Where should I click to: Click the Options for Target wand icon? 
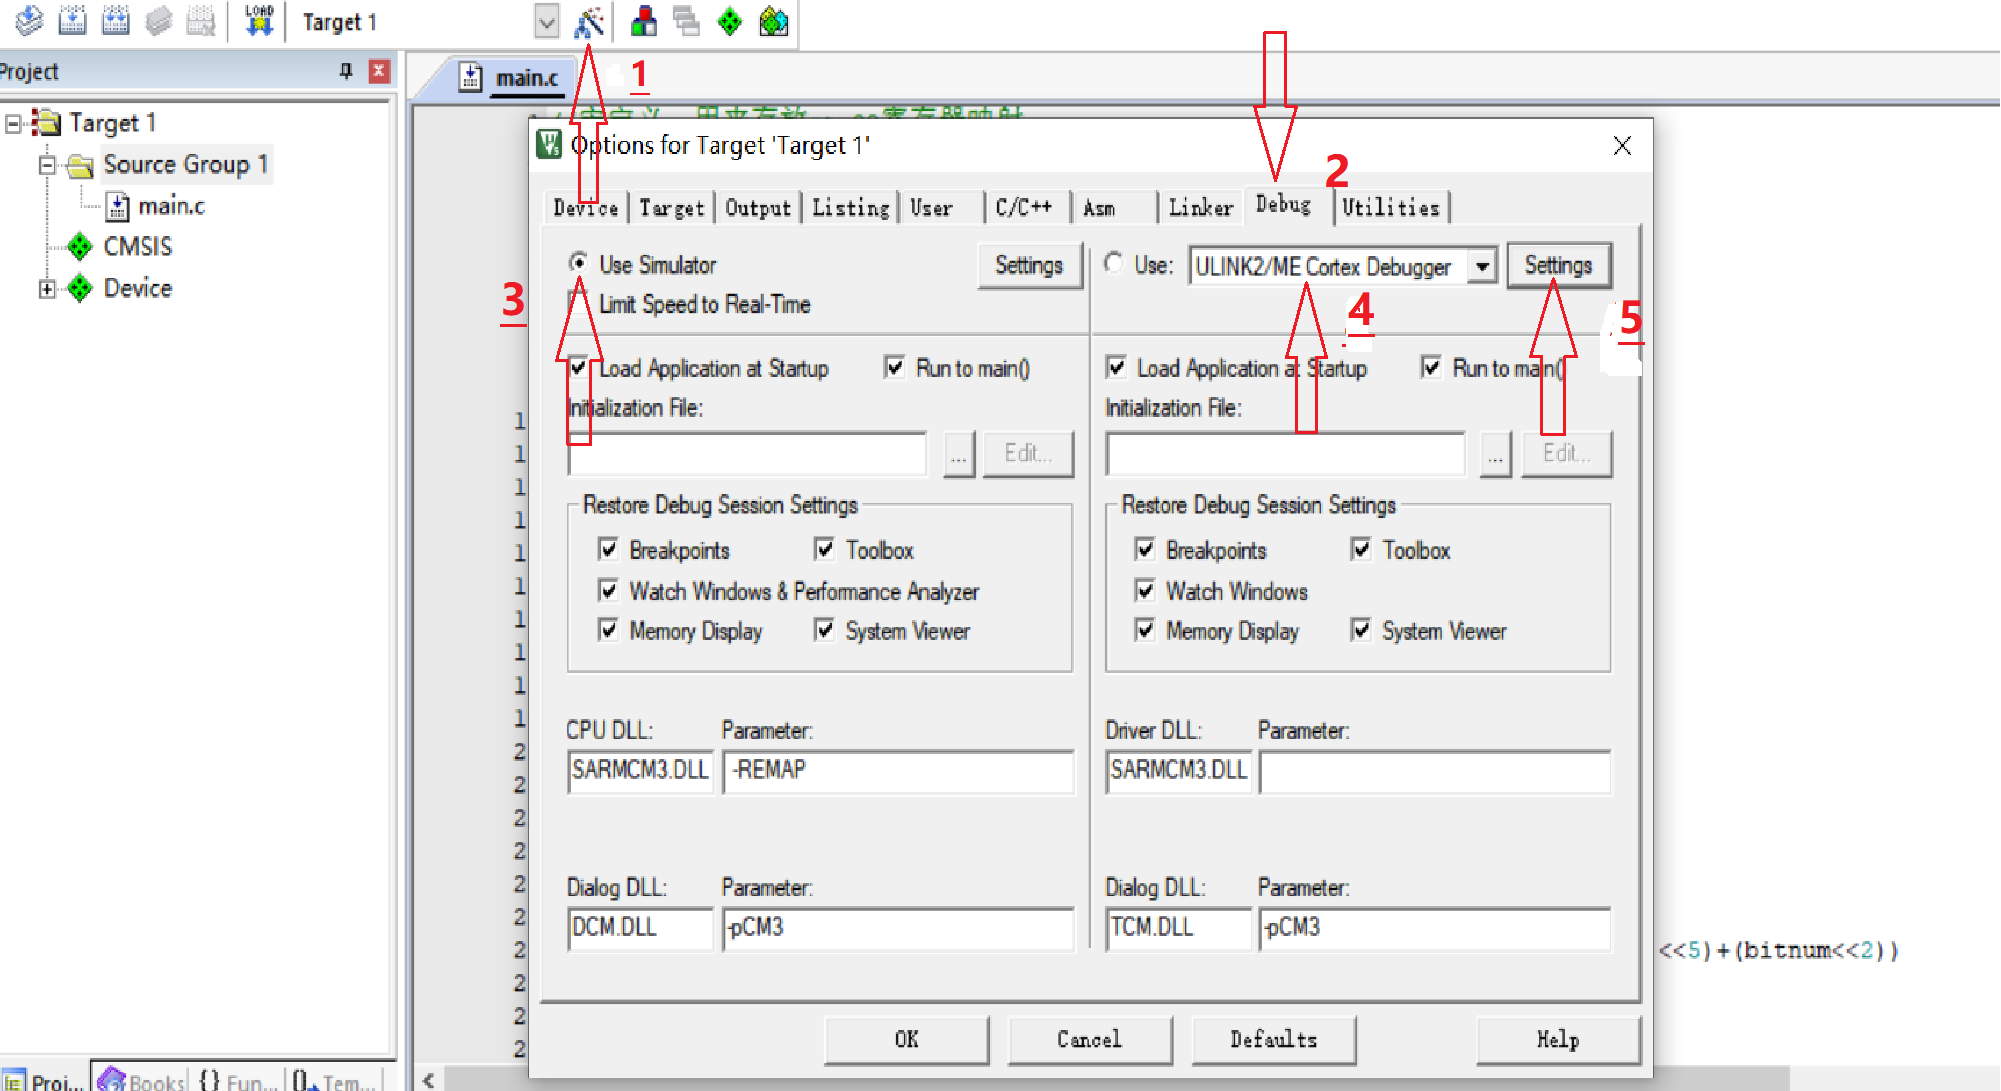(x=589, y=22)
